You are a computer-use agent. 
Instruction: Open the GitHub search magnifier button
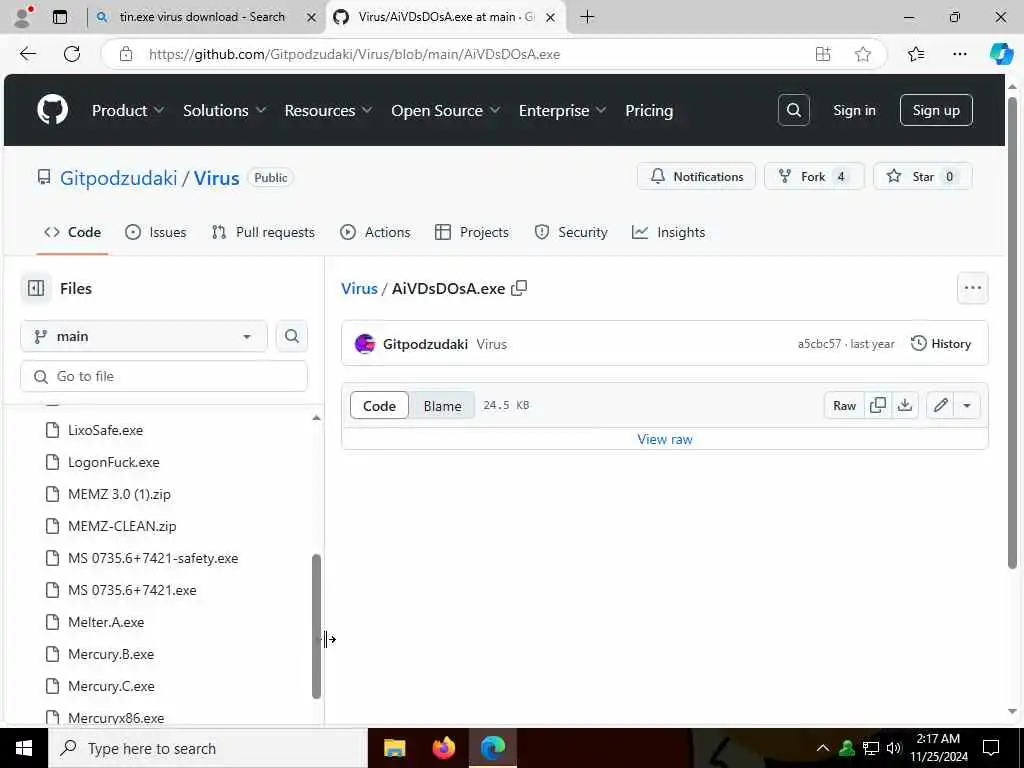point(793,110)
